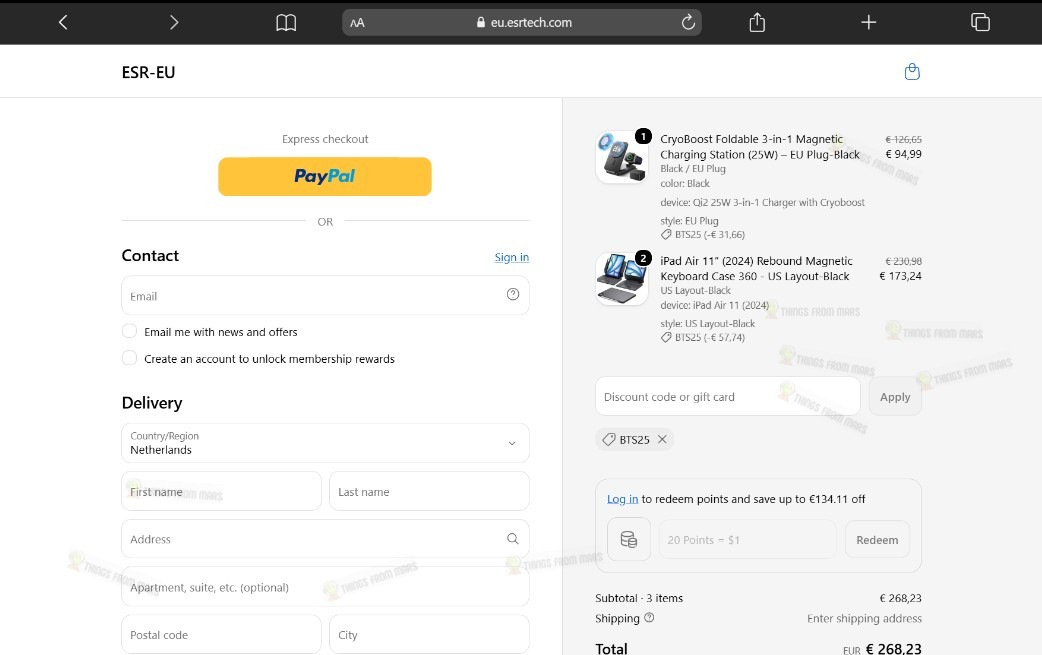This screenshot has width=1042, height=655.
Task: Click Log in to redeem points
Action: 622,499
